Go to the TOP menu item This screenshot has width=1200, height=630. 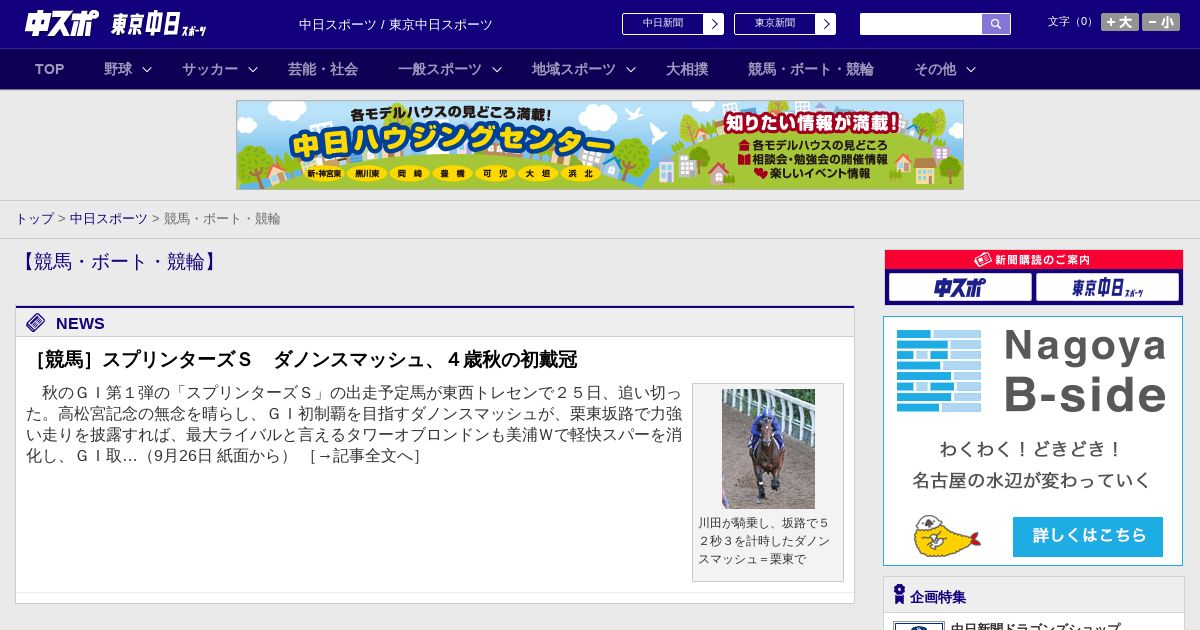(49, 69)
